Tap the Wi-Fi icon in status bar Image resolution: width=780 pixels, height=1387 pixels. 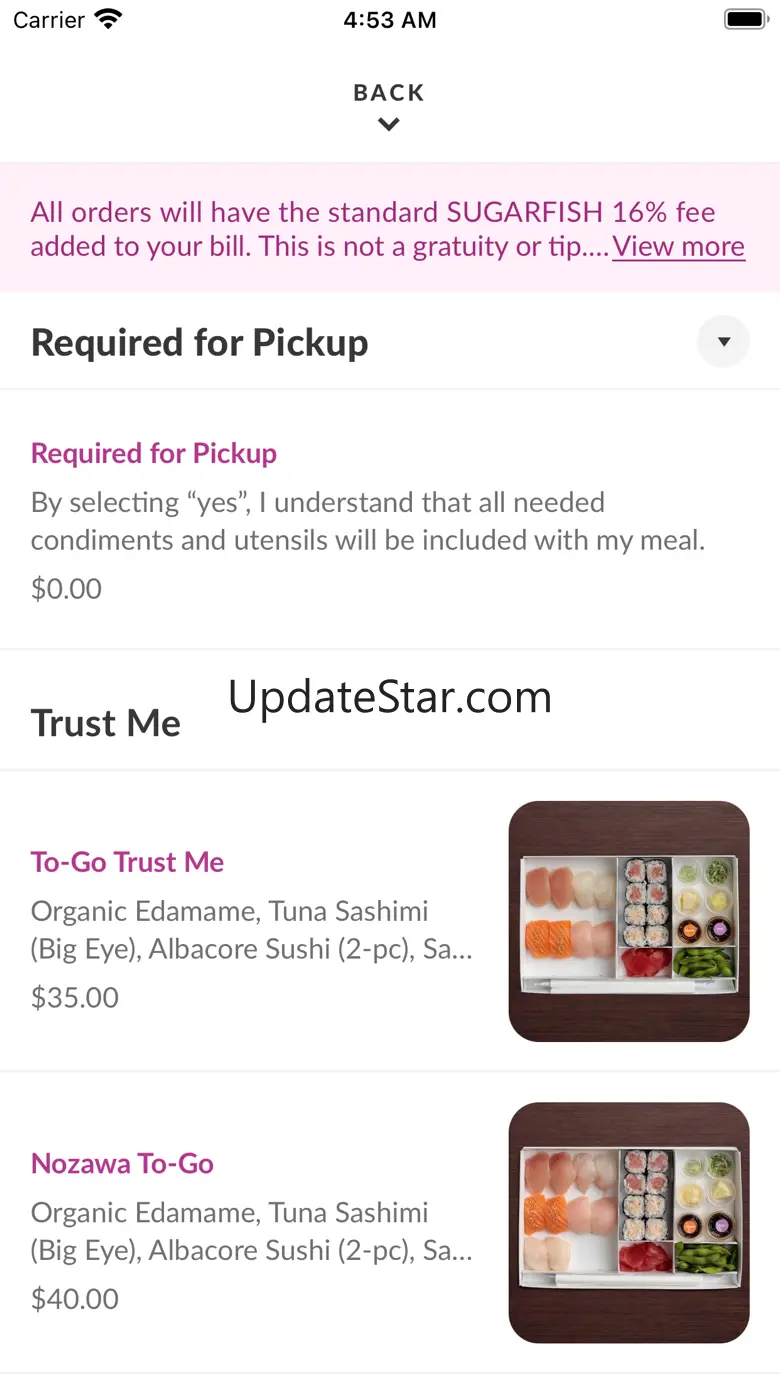[x=108, y=20]
